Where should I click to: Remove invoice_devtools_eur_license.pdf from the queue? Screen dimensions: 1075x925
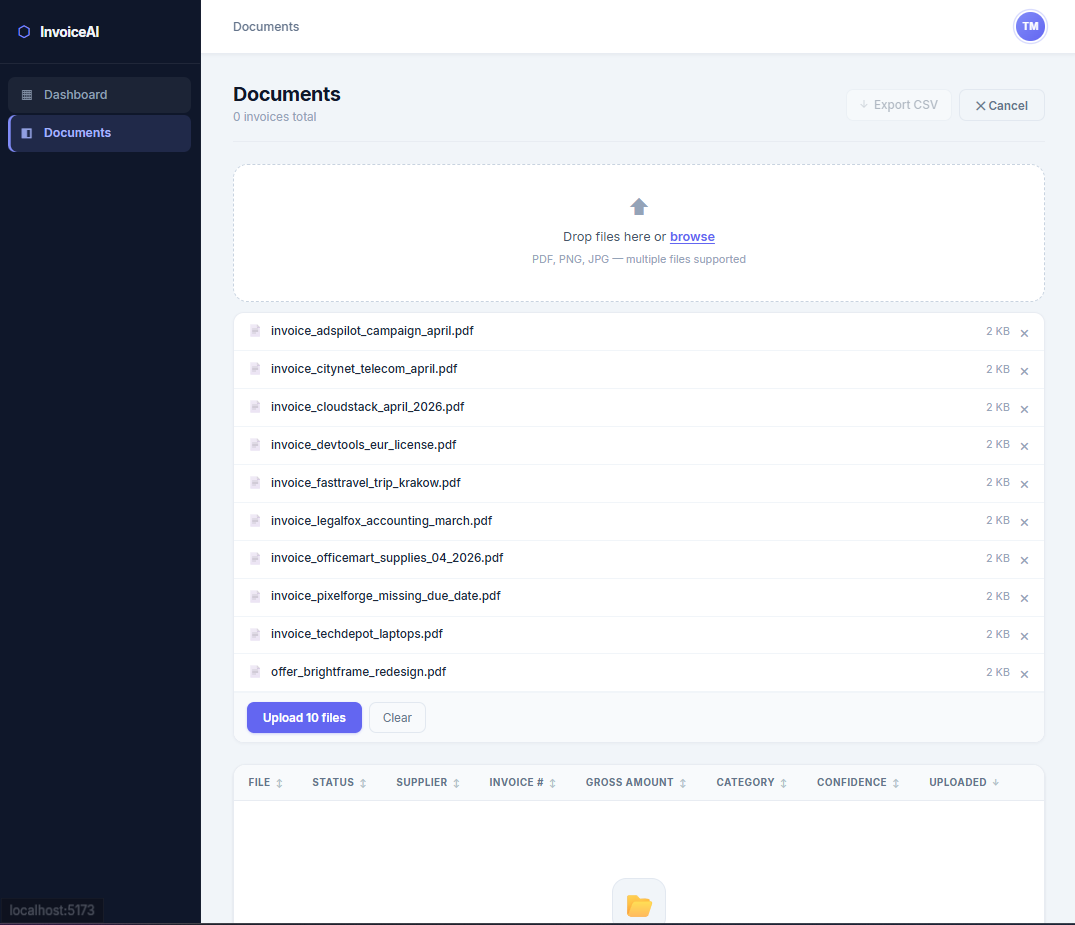[1024, 446]
